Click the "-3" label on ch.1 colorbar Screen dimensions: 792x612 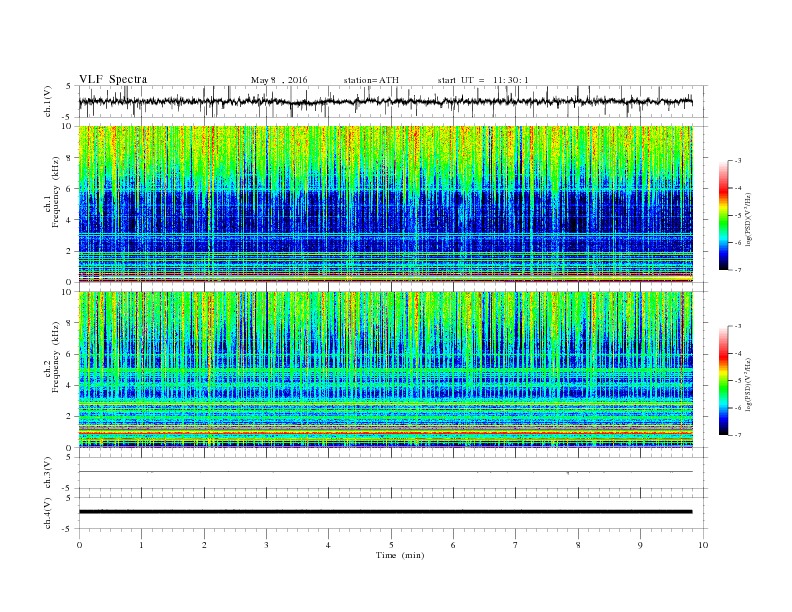(x=737, y=161)
